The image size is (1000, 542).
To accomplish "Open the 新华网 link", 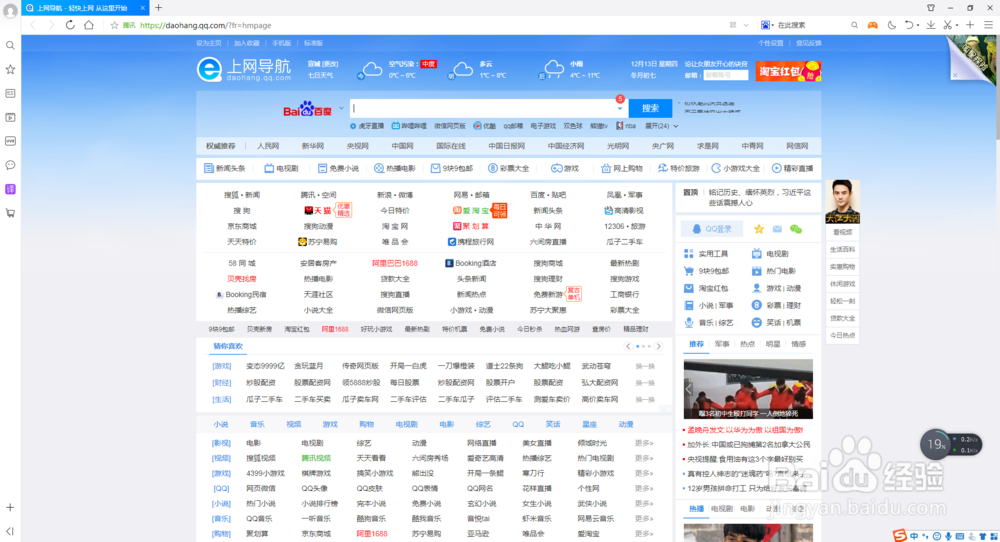I will (312, 146).
